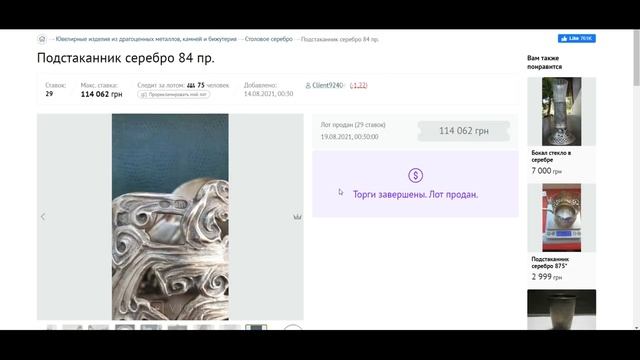Open 'Подстаканник серебро 875' item image
This screenshot has height=360, width=640.
coord(561,218)
